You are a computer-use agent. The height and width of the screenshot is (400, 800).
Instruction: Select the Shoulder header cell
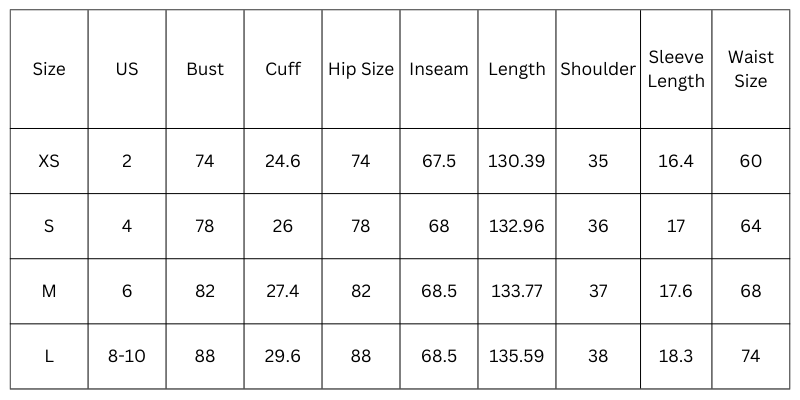tap(598, 69)
